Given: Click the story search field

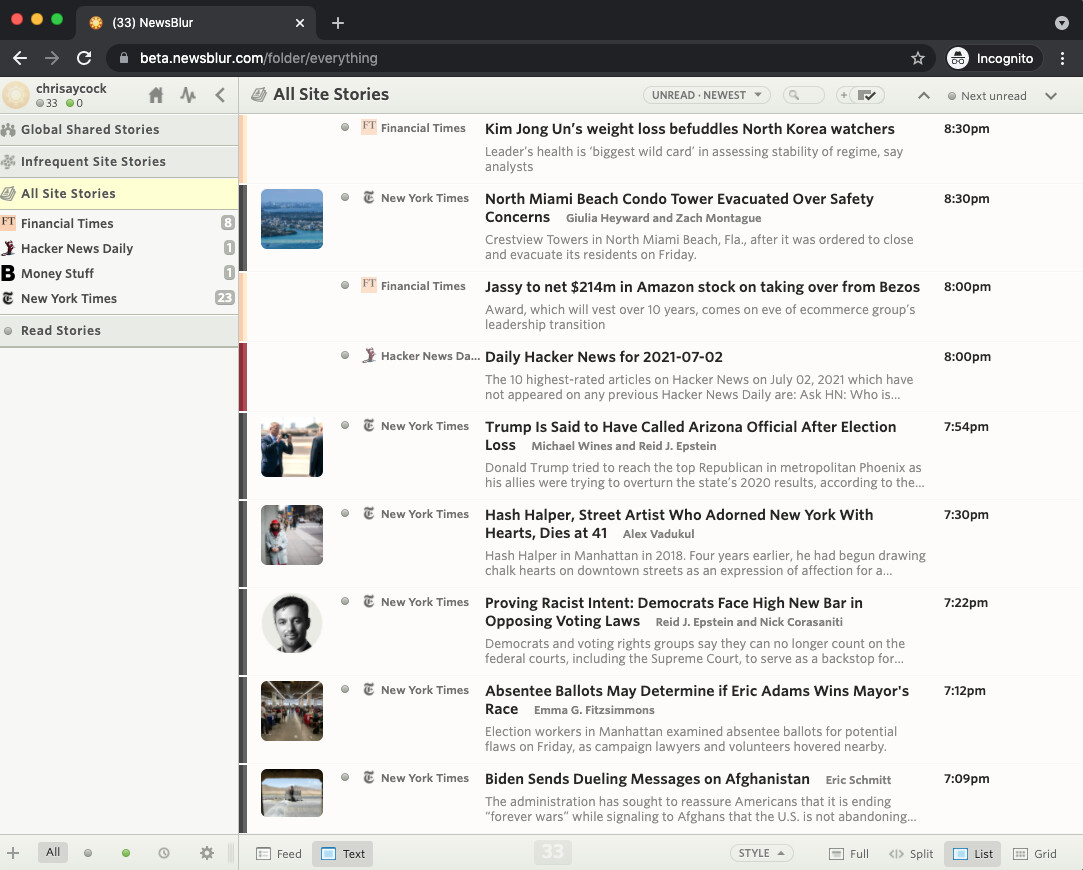Looking at the screenshot, I should pyautogui.click(x=804, y=95).
